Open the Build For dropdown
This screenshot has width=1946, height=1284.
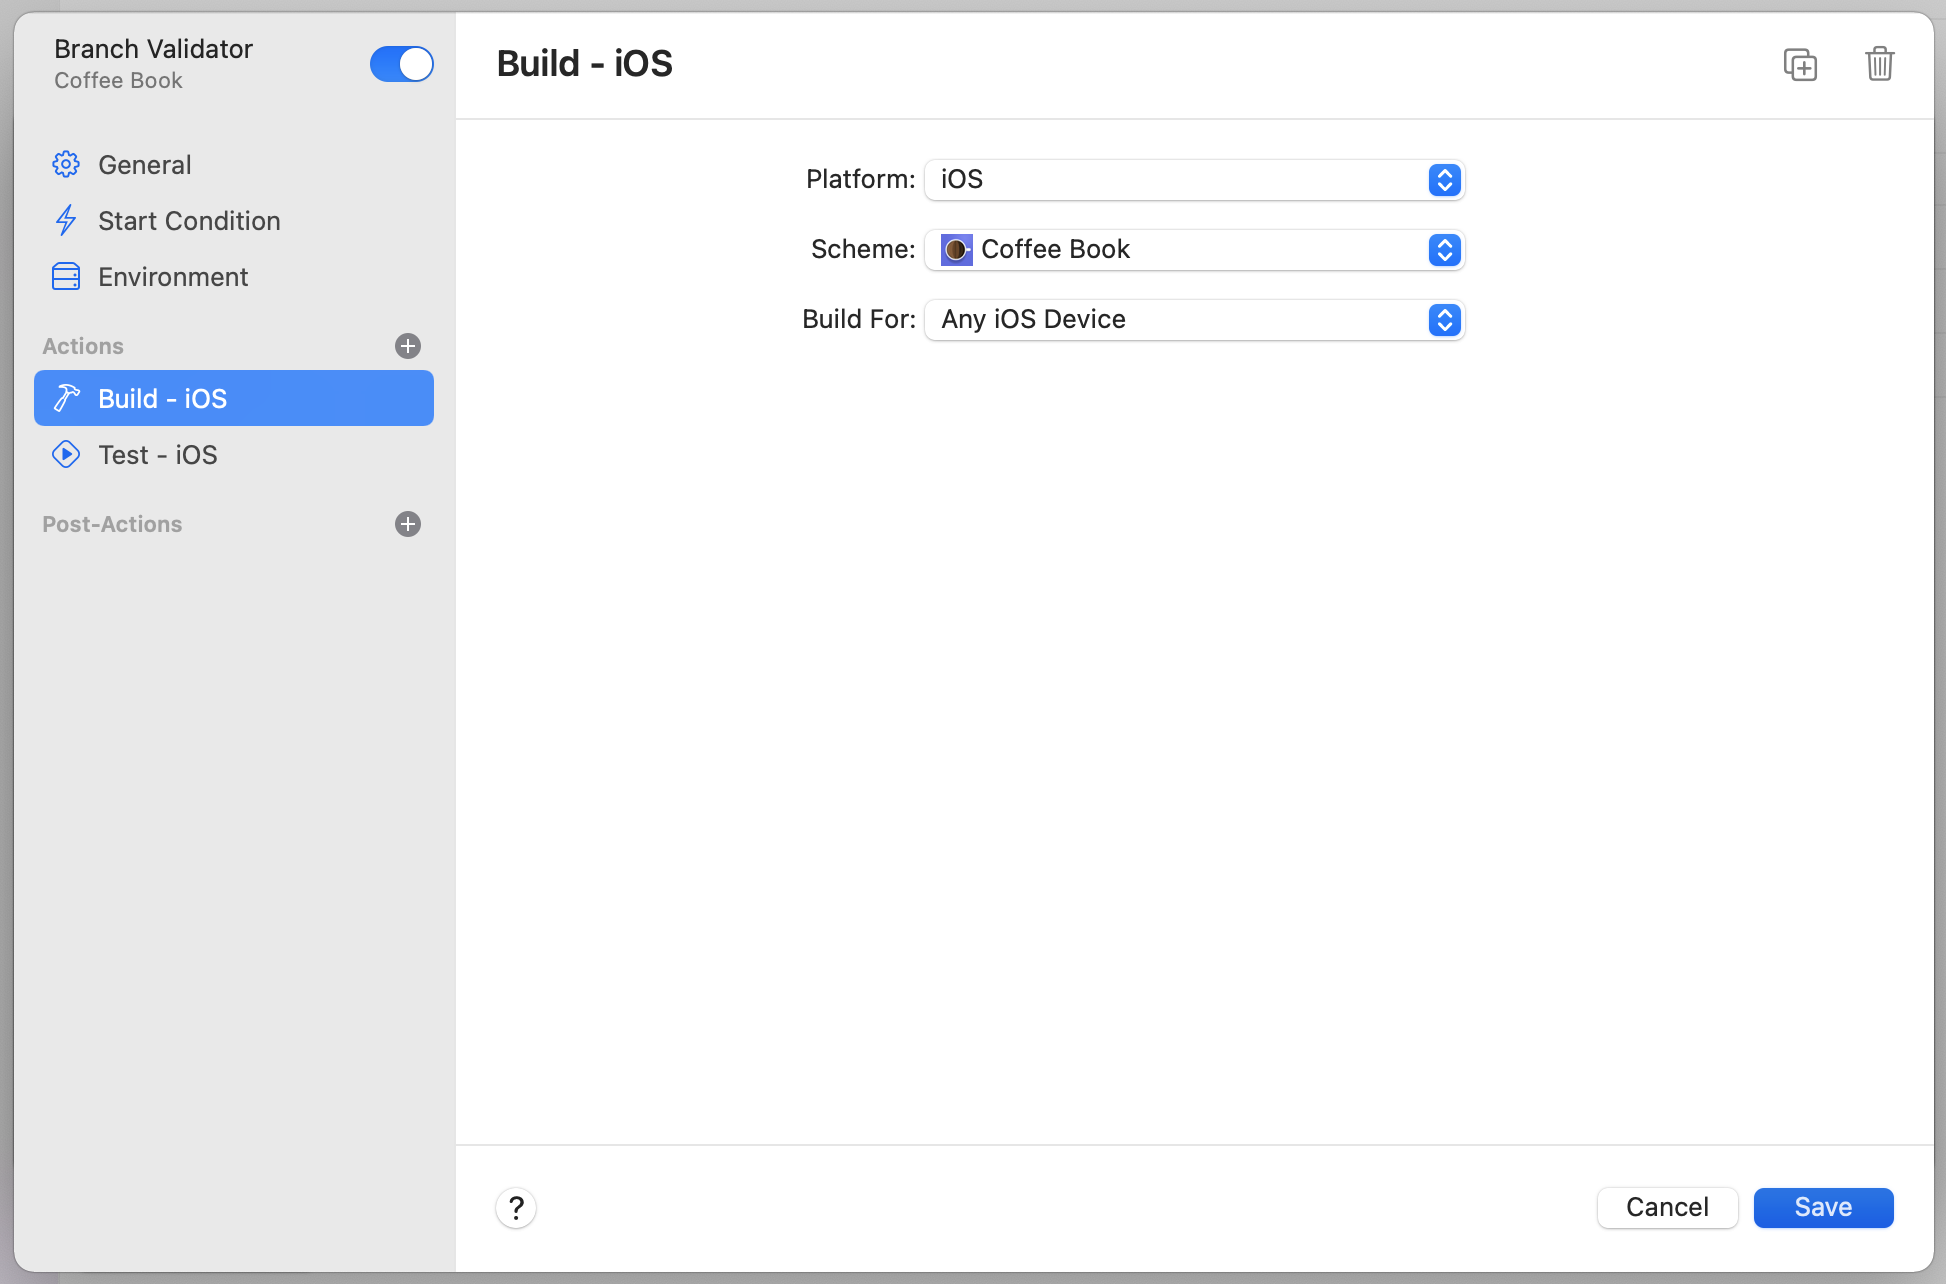pyautogui.click(x=1194, y=320)
